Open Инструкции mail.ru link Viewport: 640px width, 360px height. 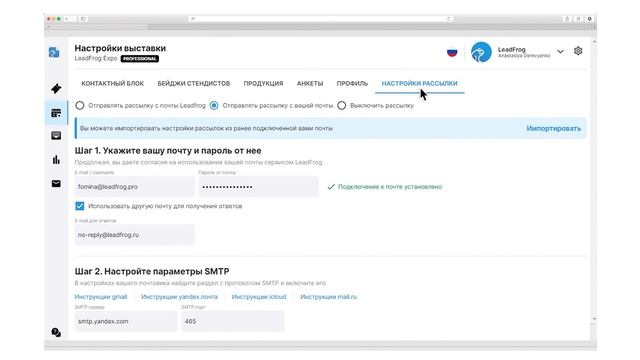(329, 297)
